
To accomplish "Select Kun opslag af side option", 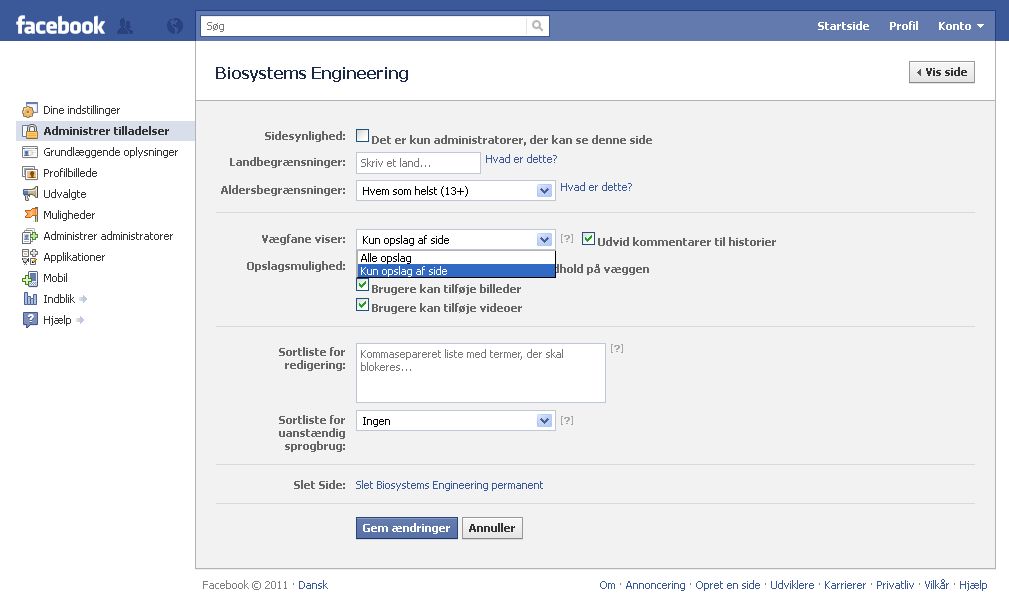I will click(456, 271).
